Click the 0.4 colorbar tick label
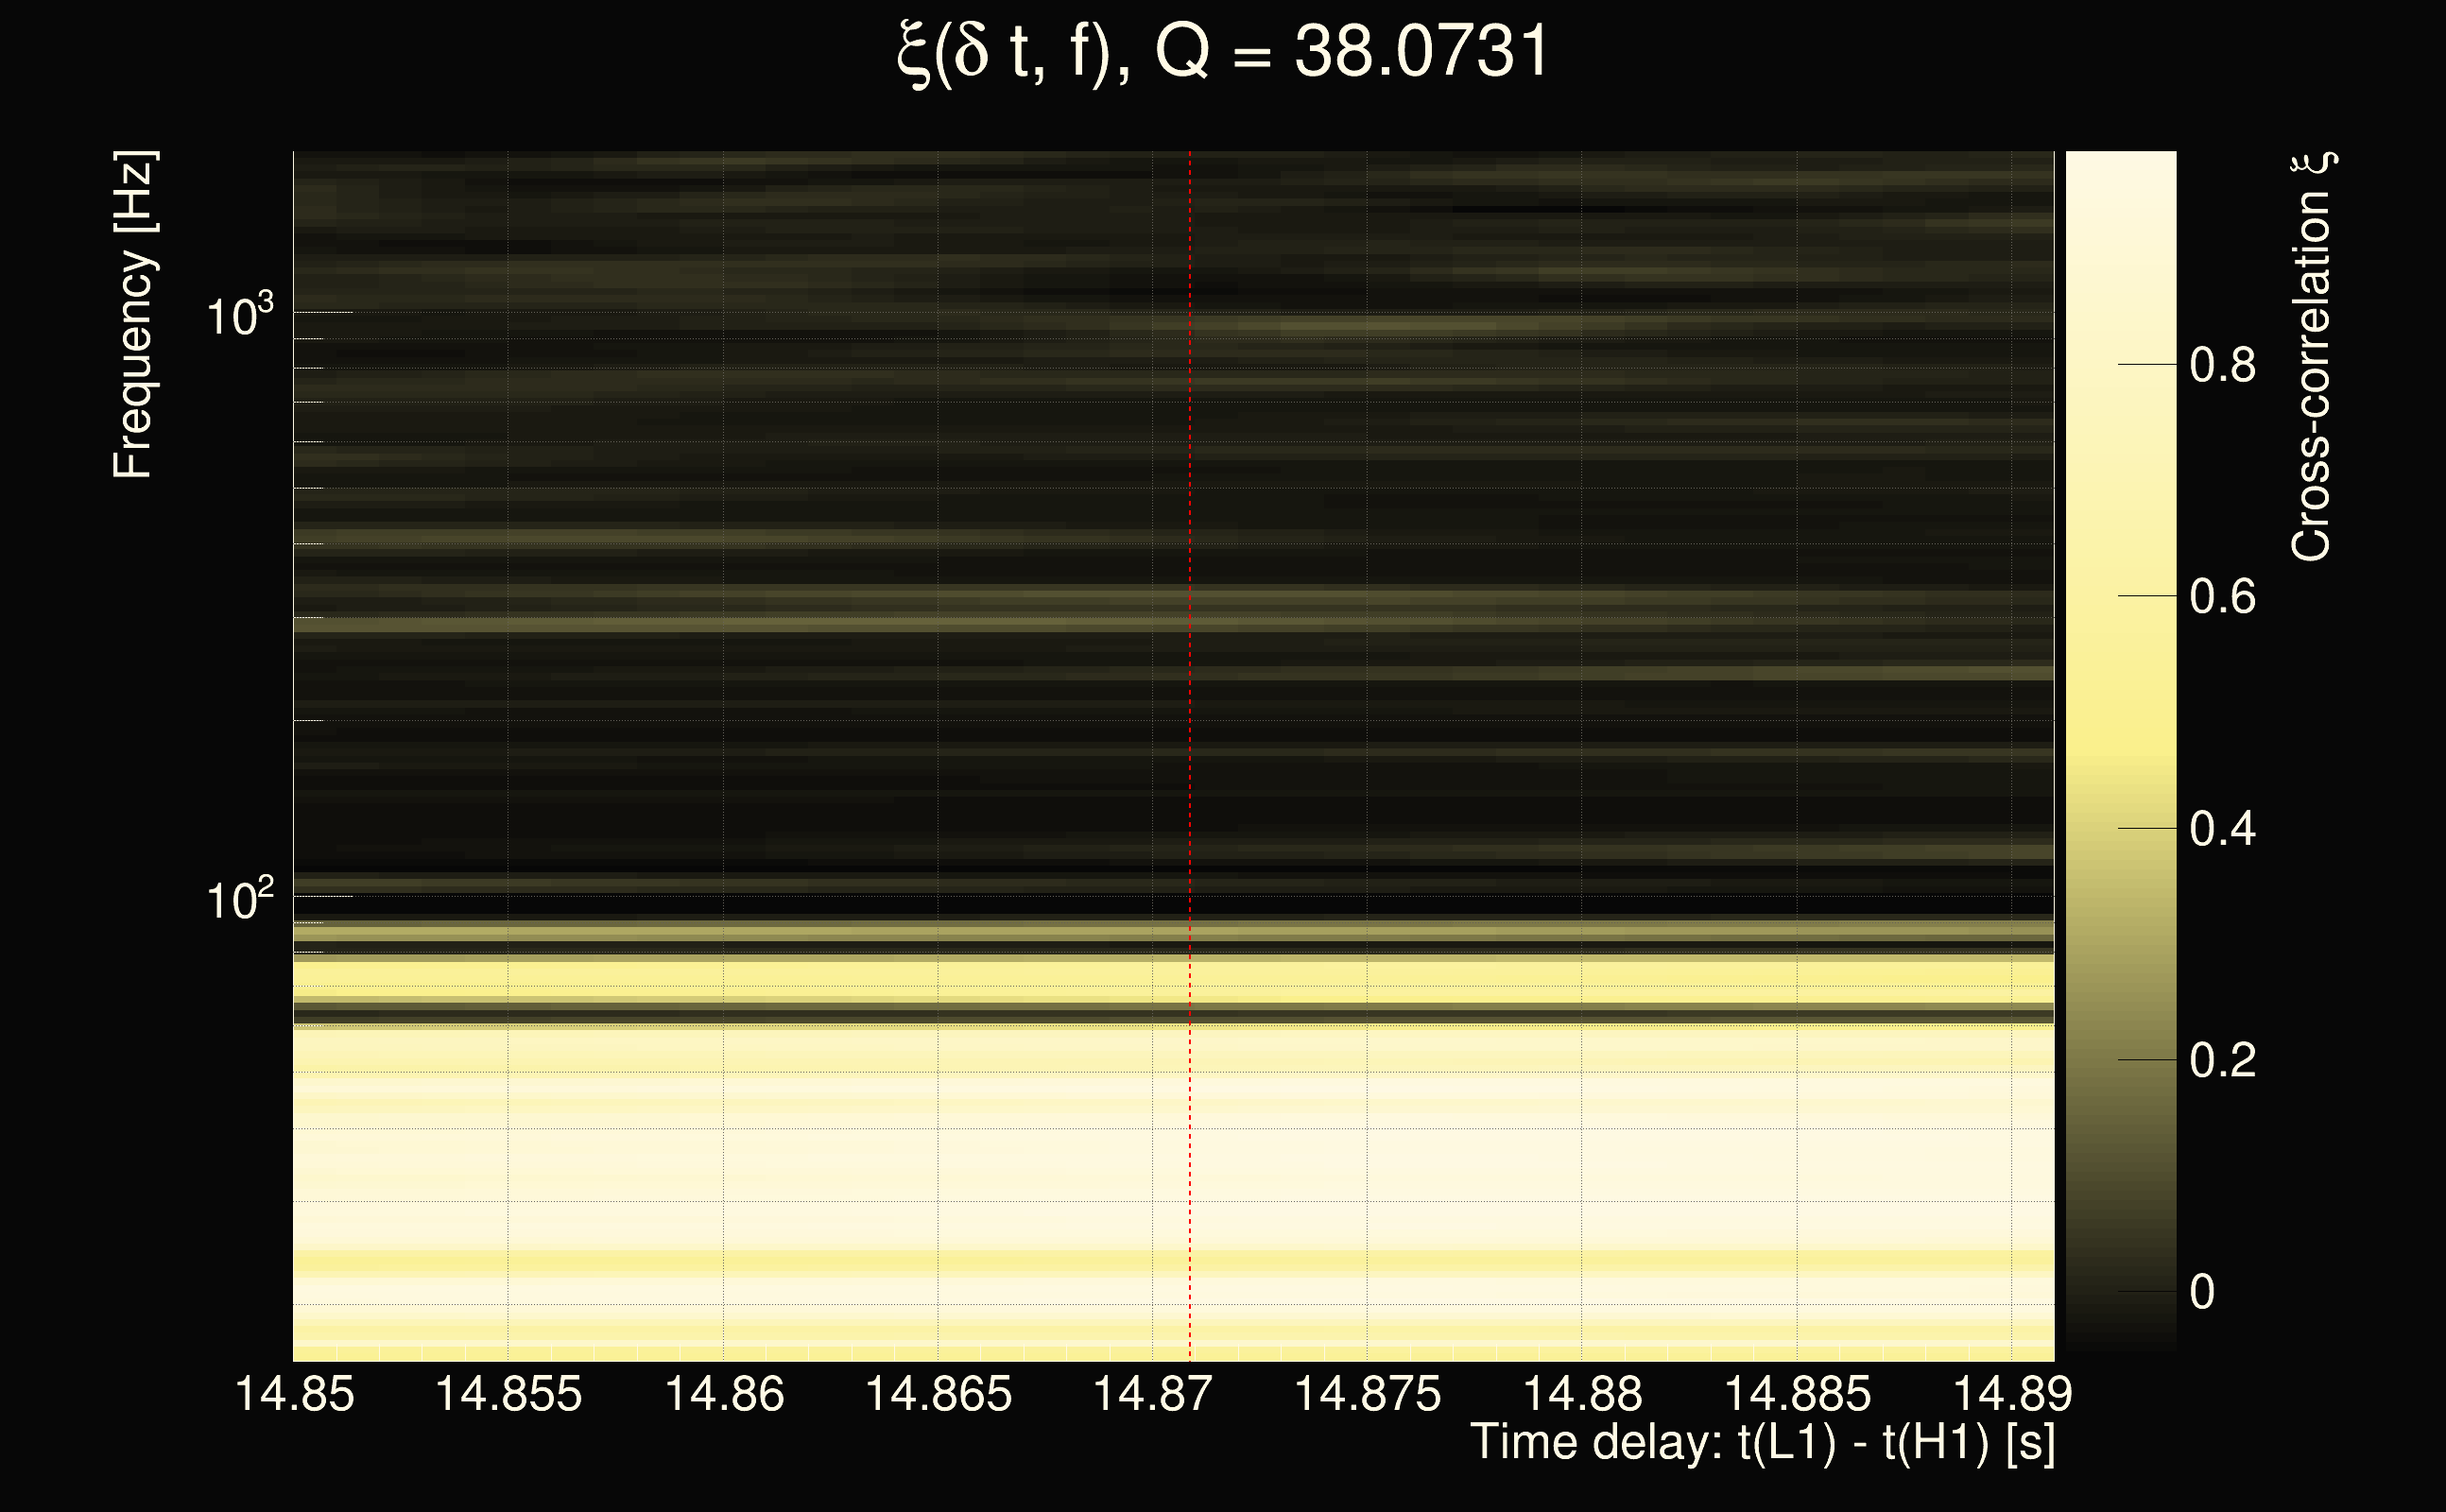2446x1512 pixels. 2222,829
